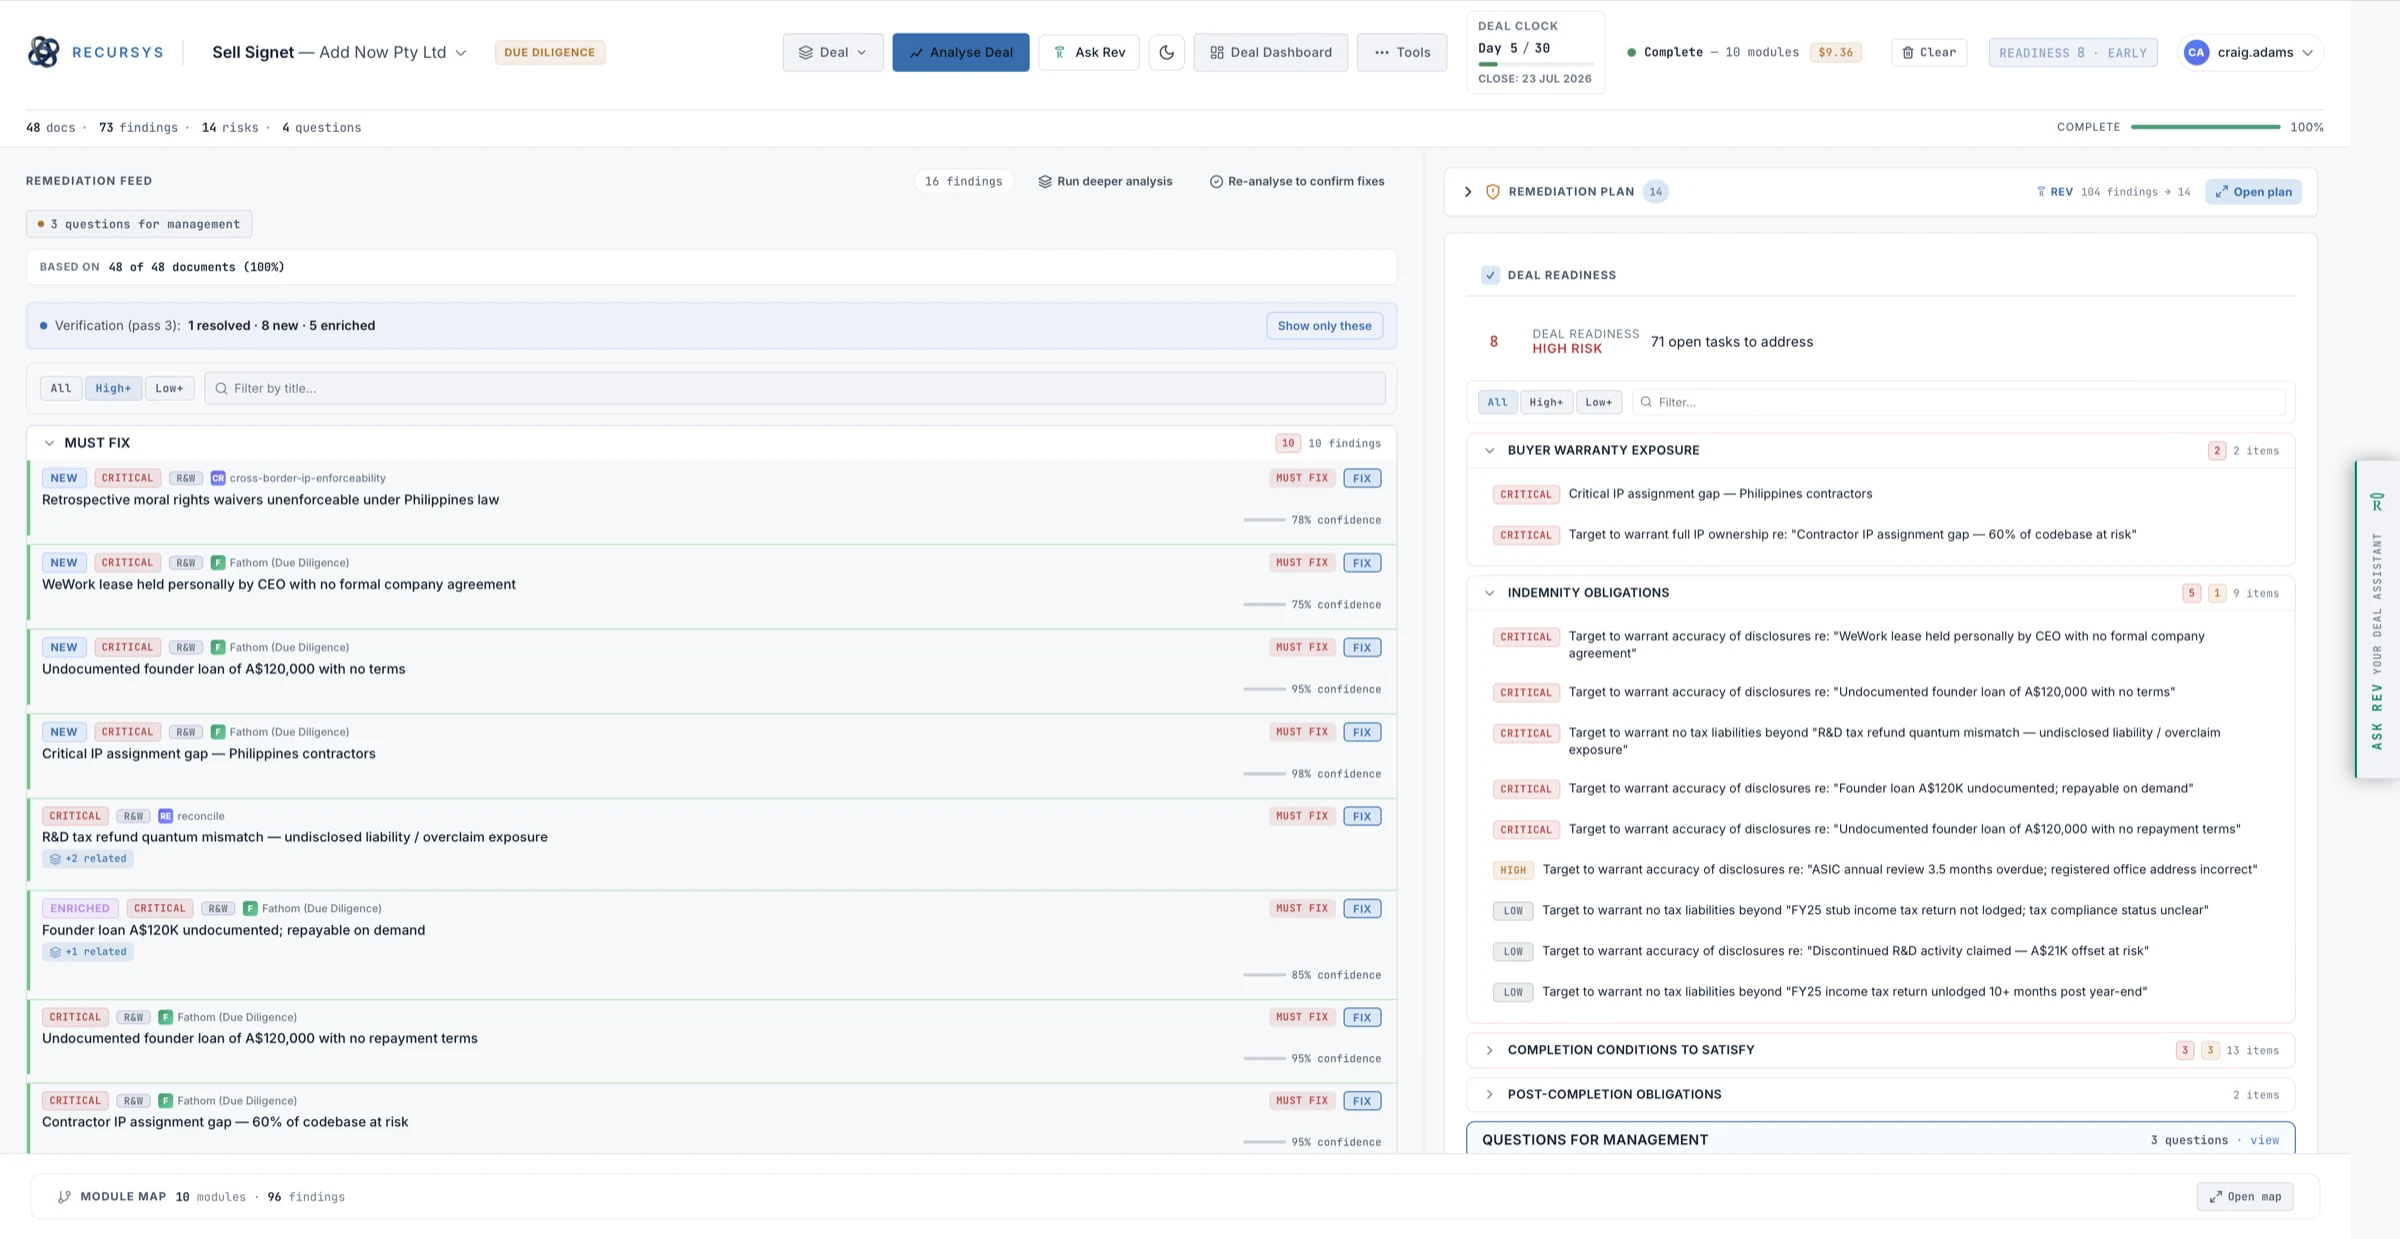Click the REV 104 findings summary
Image resolution: width=2400 pixels, height=1239 pixels.
2113,192
